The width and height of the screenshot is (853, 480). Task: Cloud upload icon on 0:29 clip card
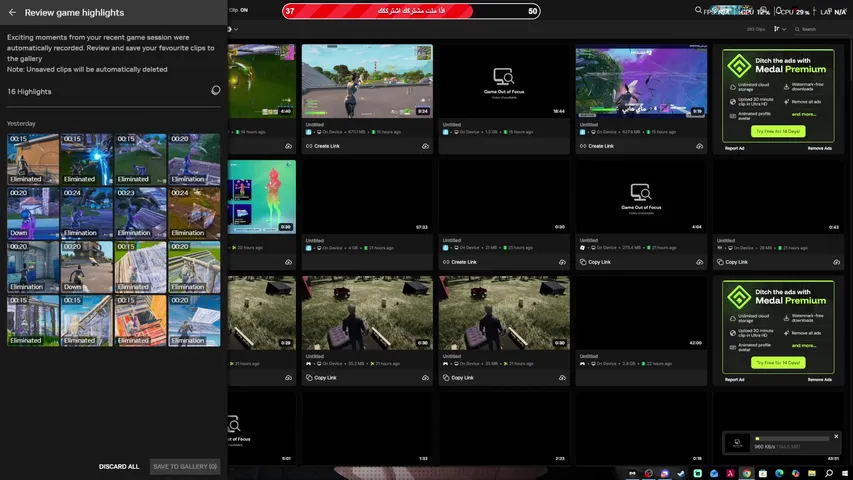coord(288,378)
